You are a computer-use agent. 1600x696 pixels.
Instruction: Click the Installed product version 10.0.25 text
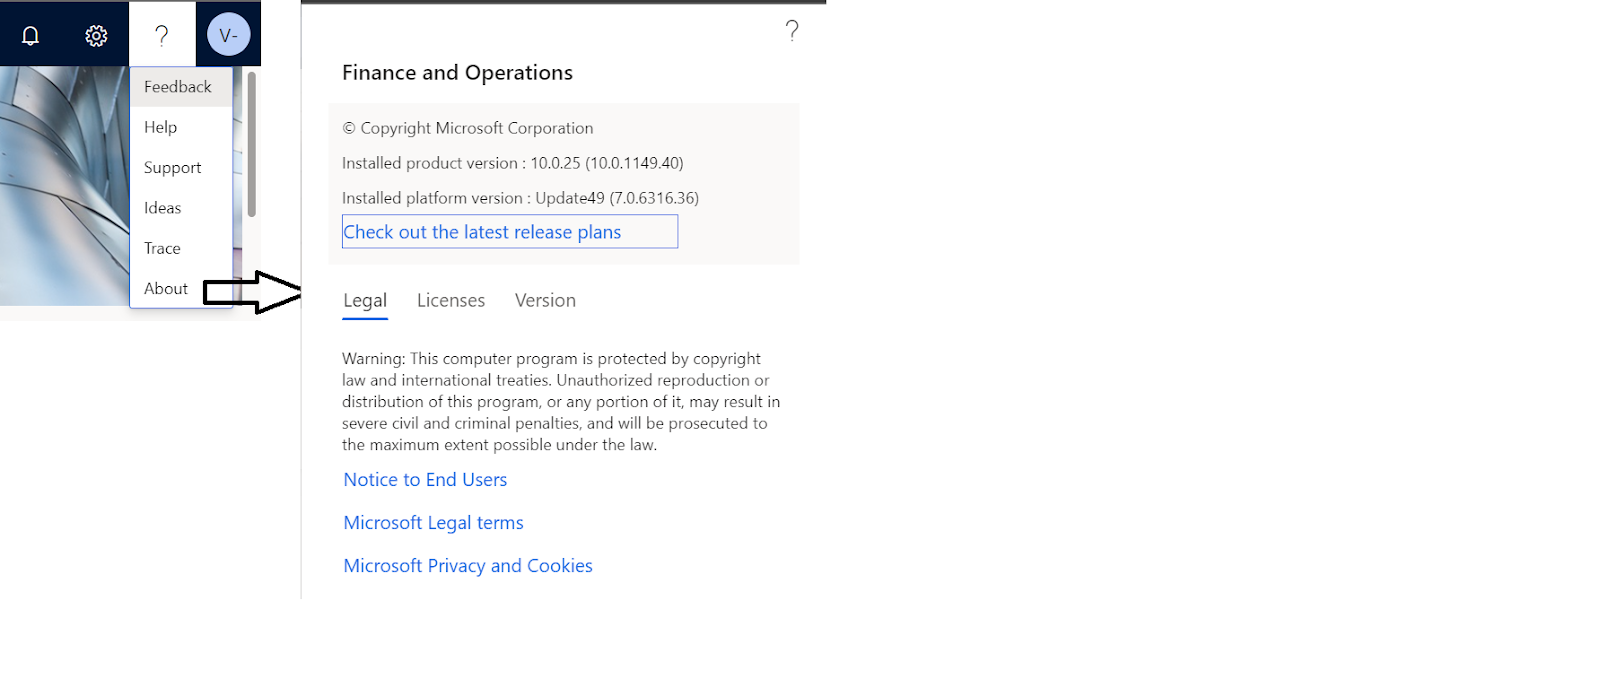[x=513, y=163]
